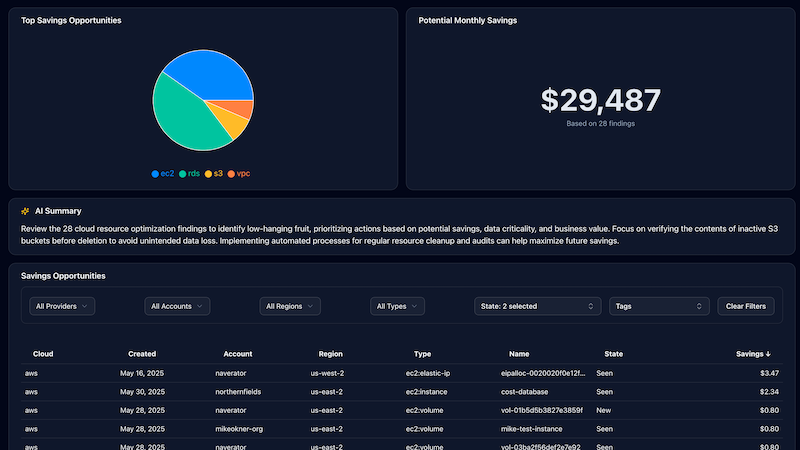Open the State: 2 selected multiselect
The image size is (800, 450).
click(537, 306)
